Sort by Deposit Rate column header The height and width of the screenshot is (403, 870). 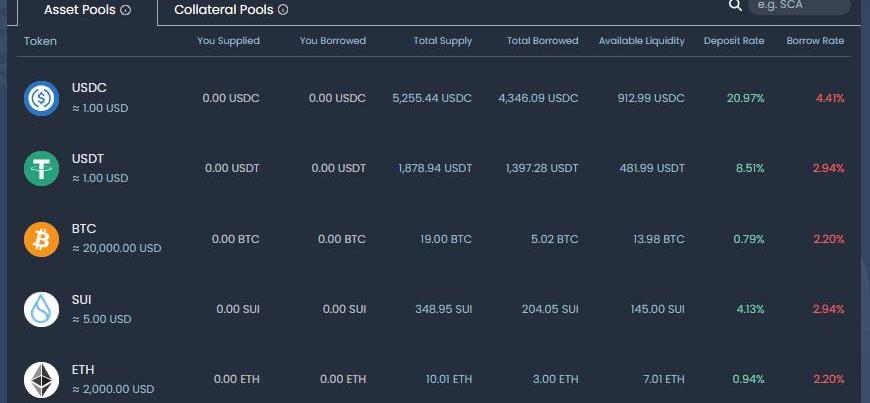click(x=734, y=41)
